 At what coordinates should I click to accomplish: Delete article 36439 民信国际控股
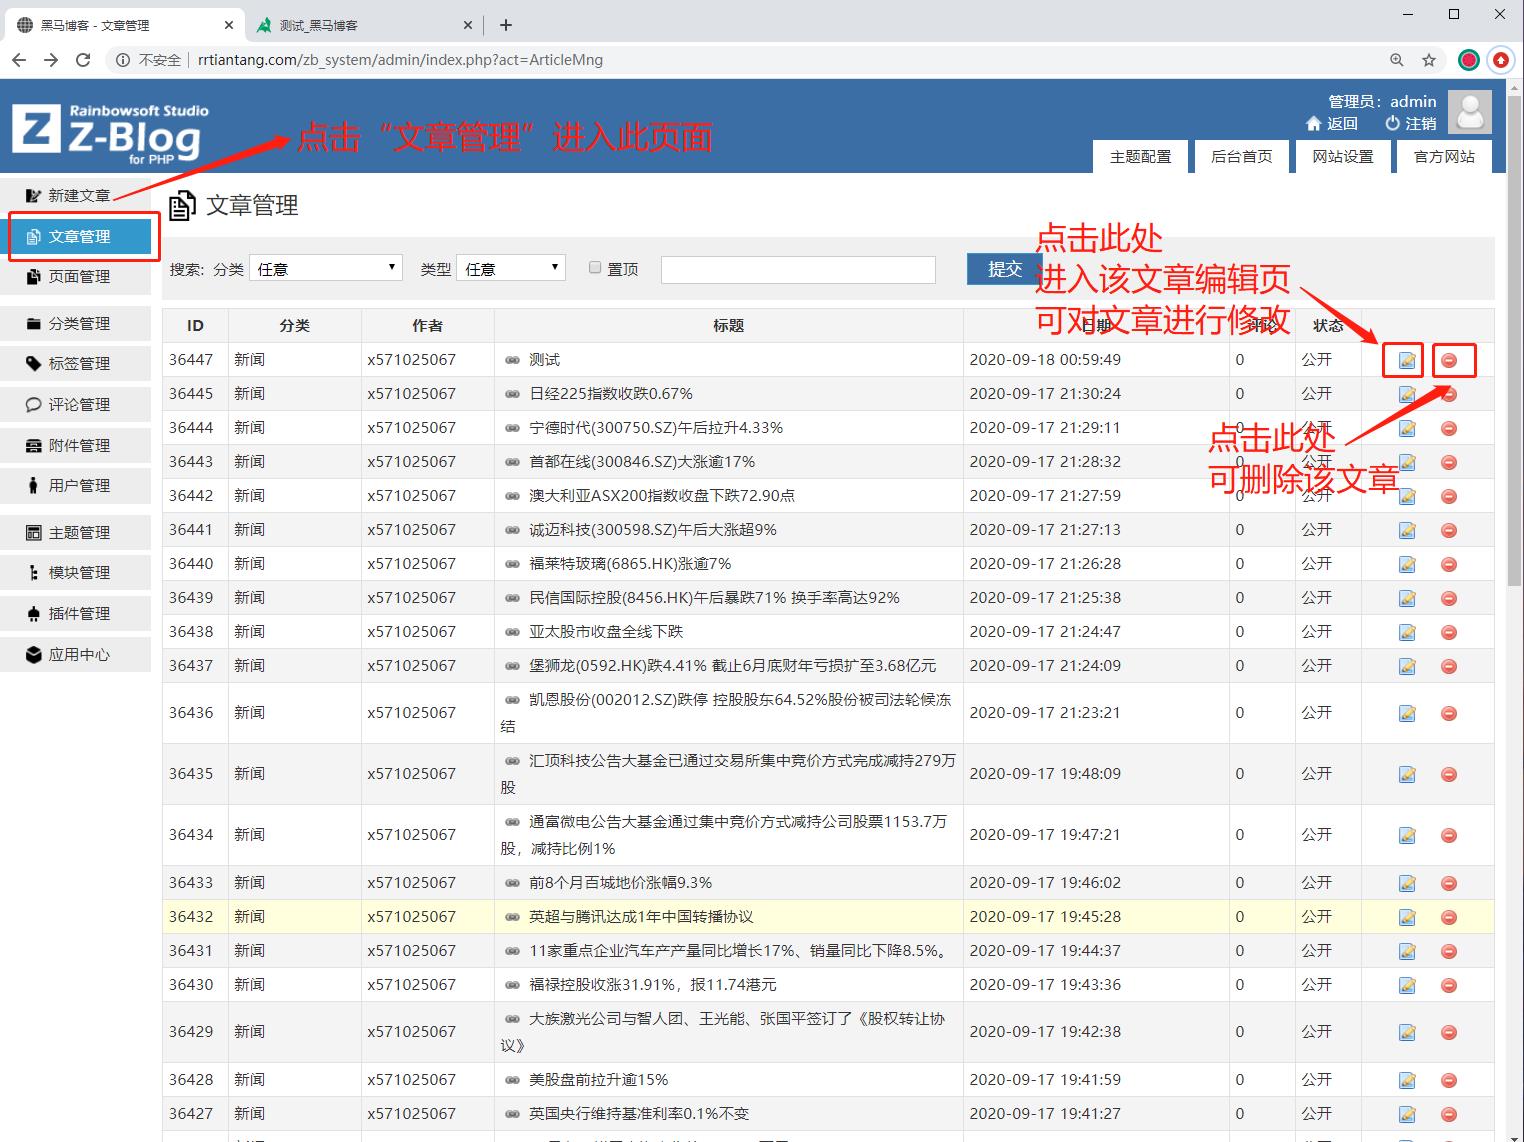[1449, 598]
